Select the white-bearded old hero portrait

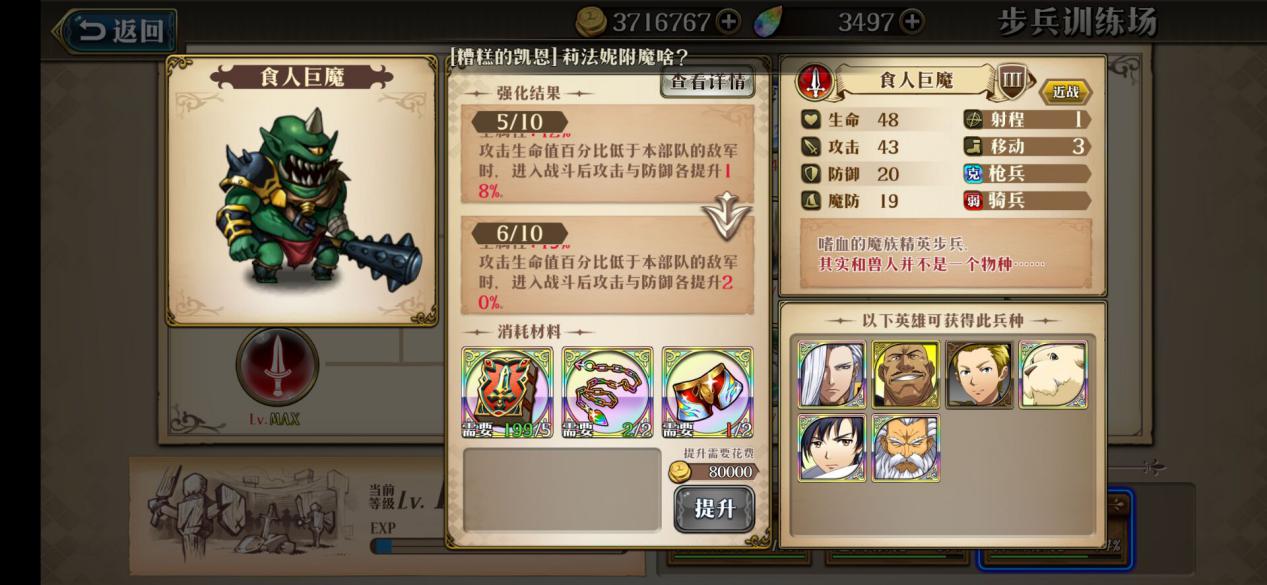pos(905,448)
